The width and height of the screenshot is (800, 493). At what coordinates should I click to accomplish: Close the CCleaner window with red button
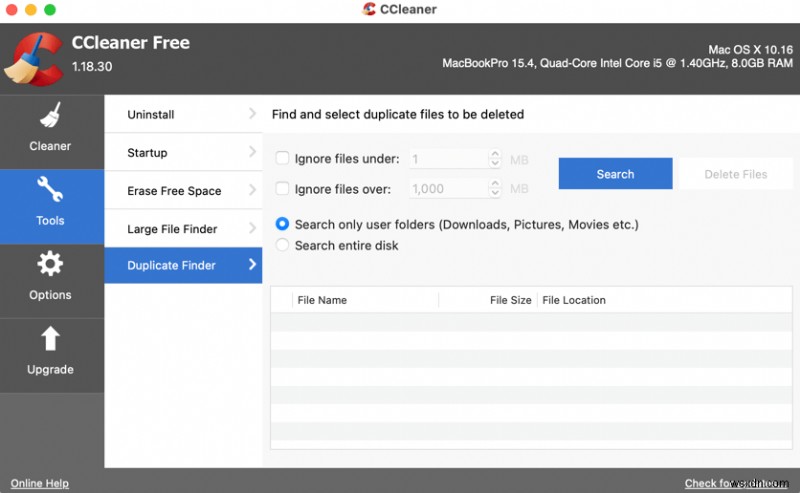click(x=12, y=10)
